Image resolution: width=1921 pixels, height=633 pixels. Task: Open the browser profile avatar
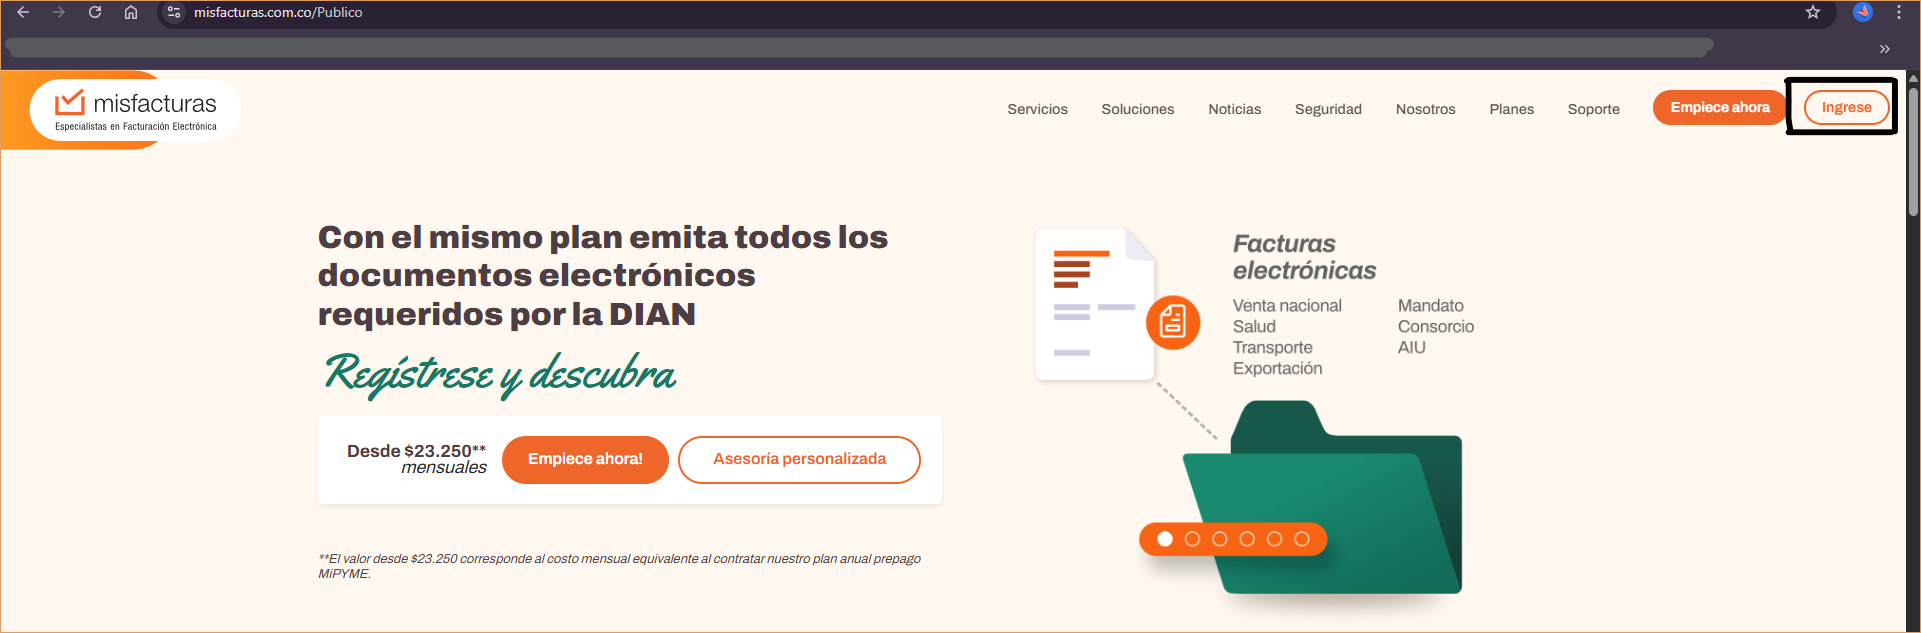coord(1862,12)
